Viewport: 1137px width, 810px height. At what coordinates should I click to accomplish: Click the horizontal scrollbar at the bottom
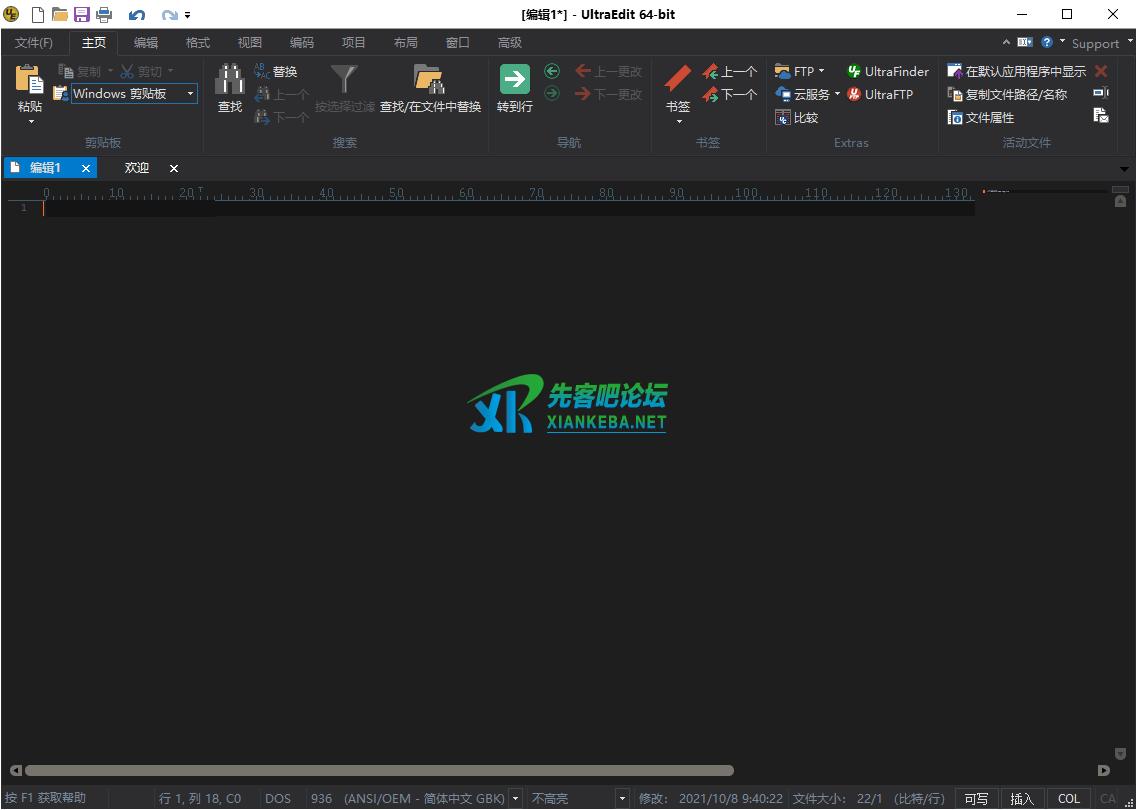(380, 770)
